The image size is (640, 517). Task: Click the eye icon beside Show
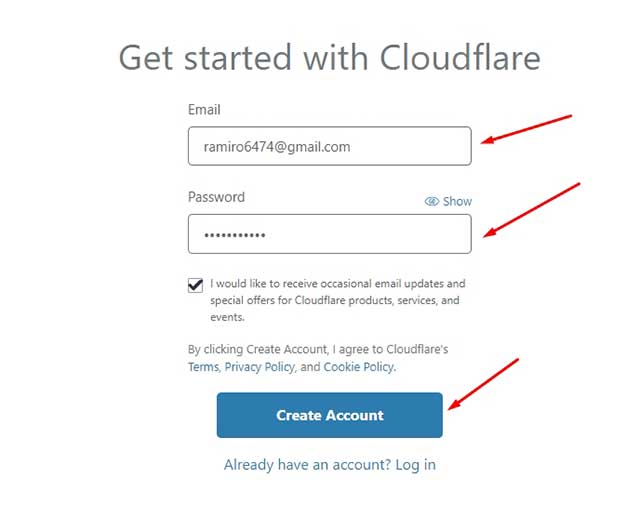coord(432,201)
